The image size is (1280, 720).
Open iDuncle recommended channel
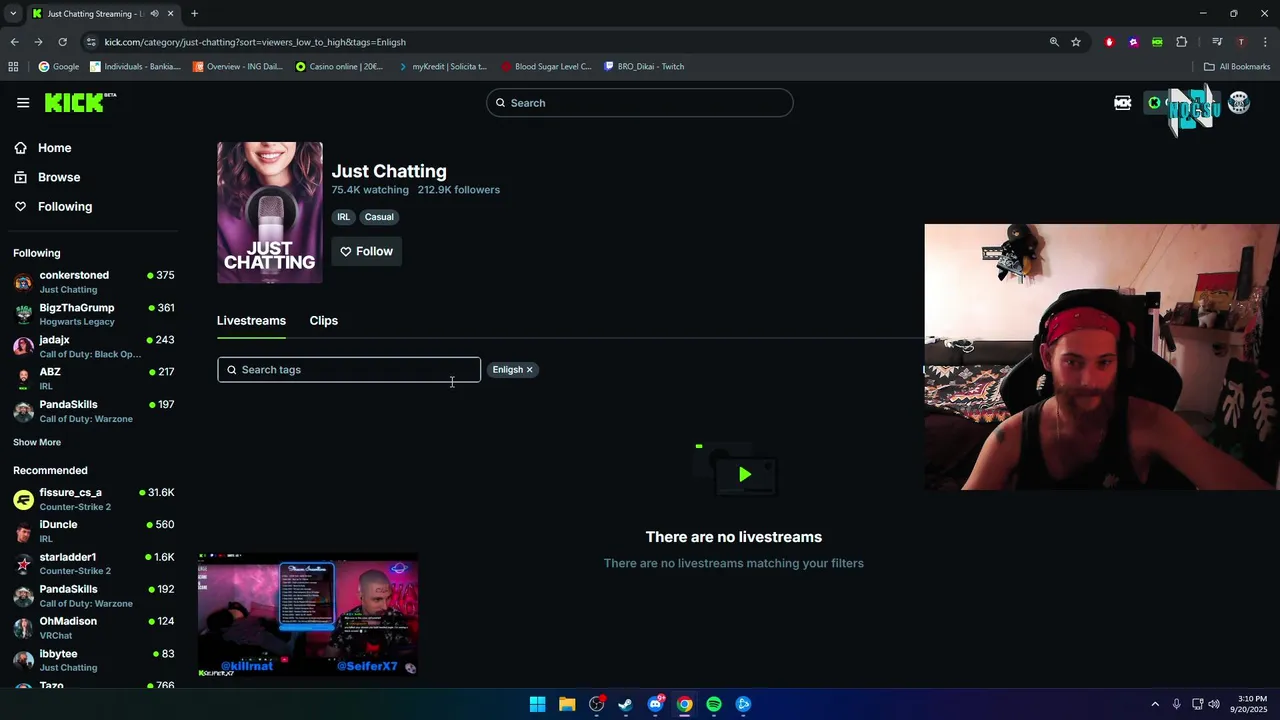click(x=94, y=531)
